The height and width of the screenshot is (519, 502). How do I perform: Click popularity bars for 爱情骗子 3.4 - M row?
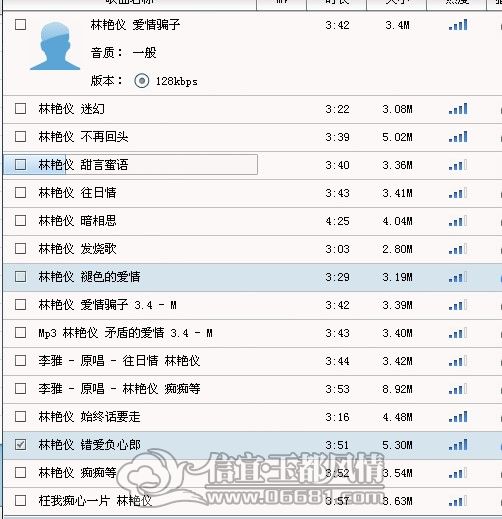(458, 305)
